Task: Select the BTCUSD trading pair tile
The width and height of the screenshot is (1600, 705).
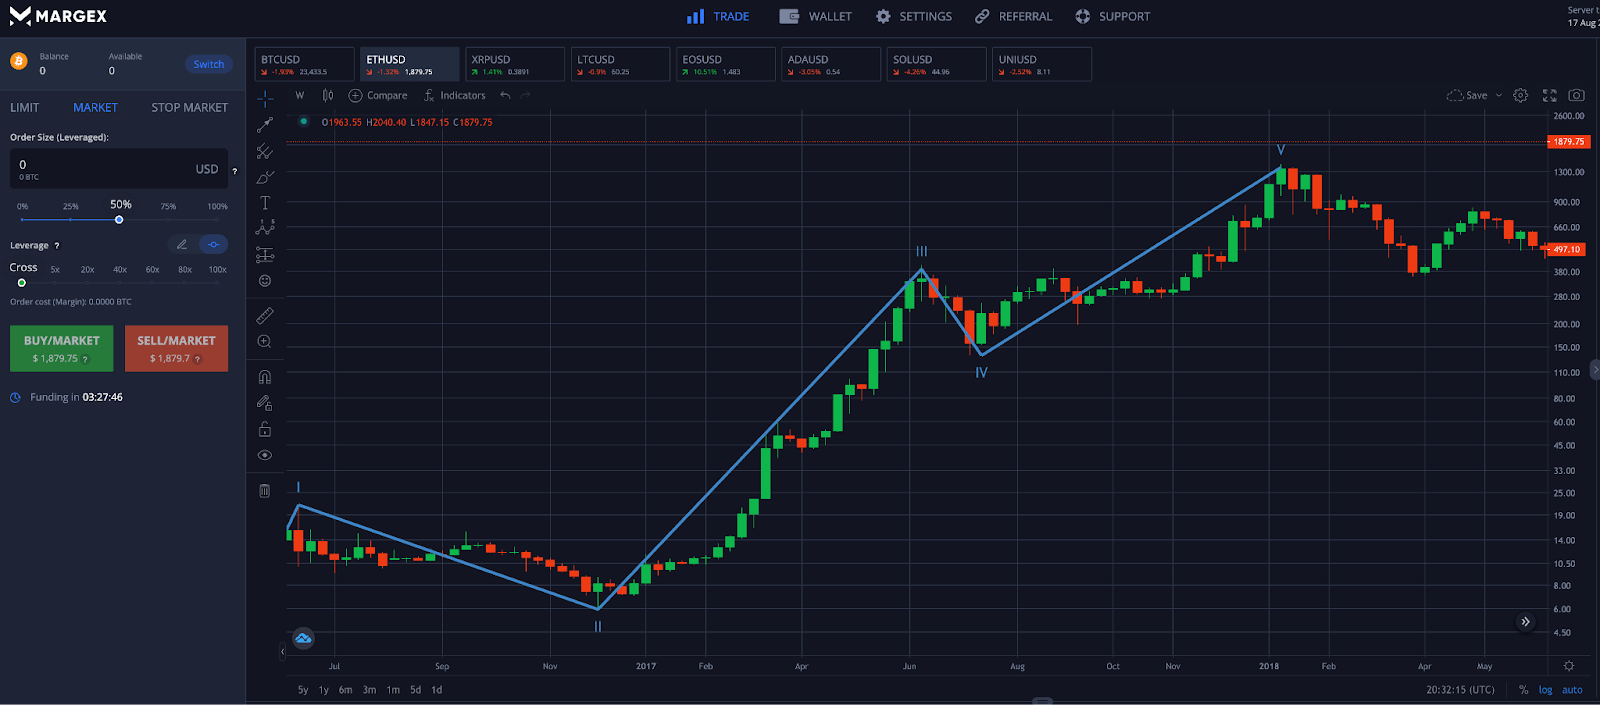Action: tap(304, 64)
